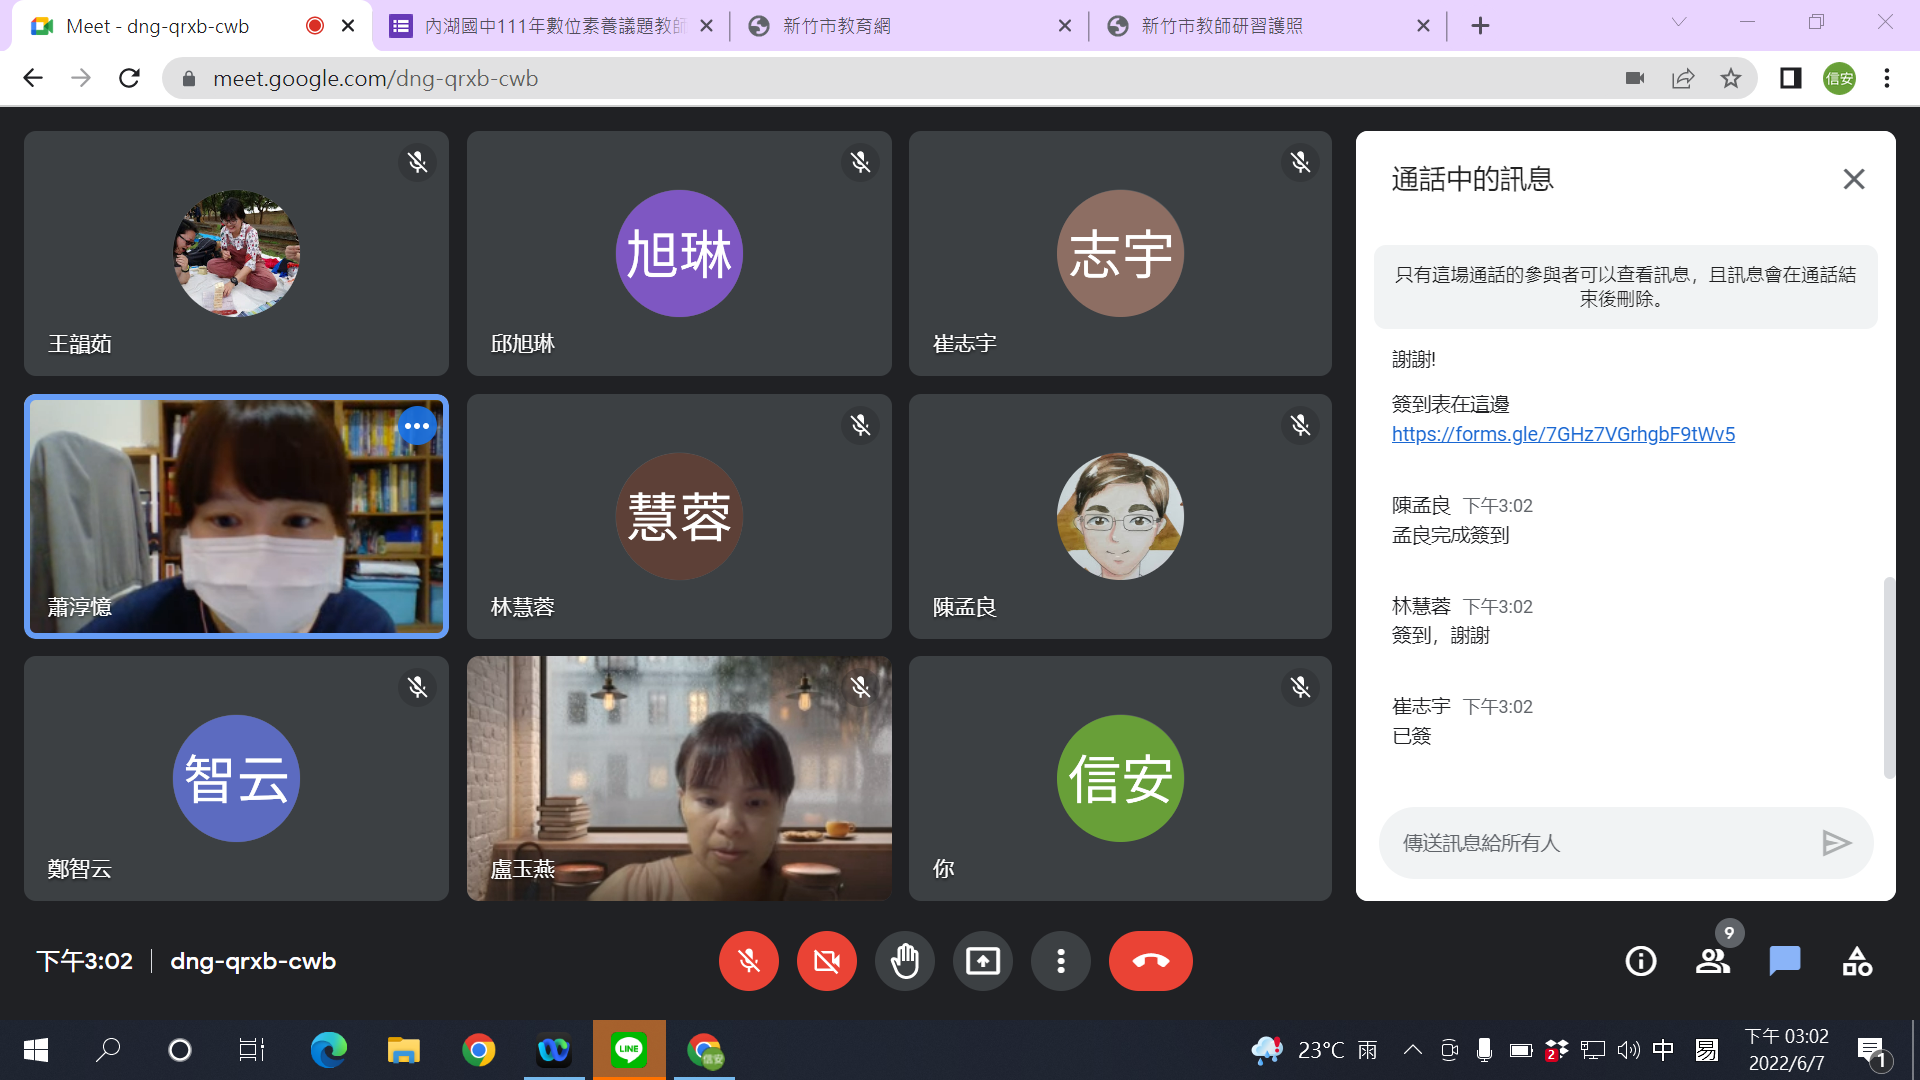Open more options three-dot menu in call controls
This screenshot has width=1920, height=1080.
click(x=1060, y=961)
